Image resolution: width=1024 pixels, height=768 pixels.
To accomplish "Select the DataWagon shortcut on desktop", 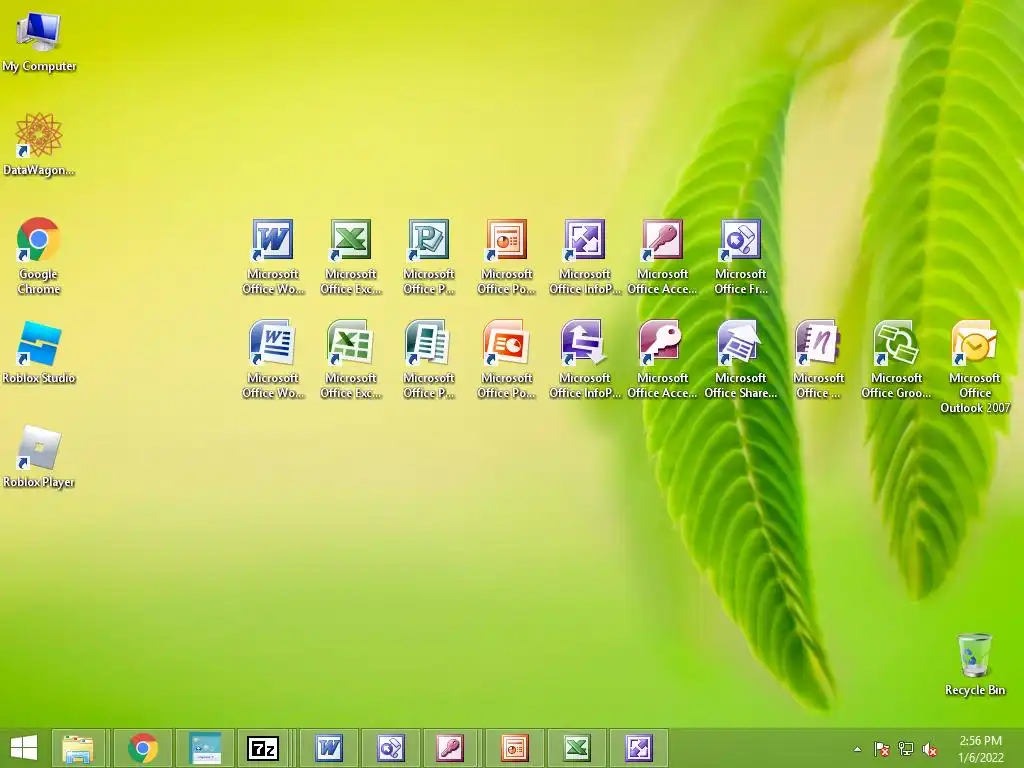I will coord(39,144).
